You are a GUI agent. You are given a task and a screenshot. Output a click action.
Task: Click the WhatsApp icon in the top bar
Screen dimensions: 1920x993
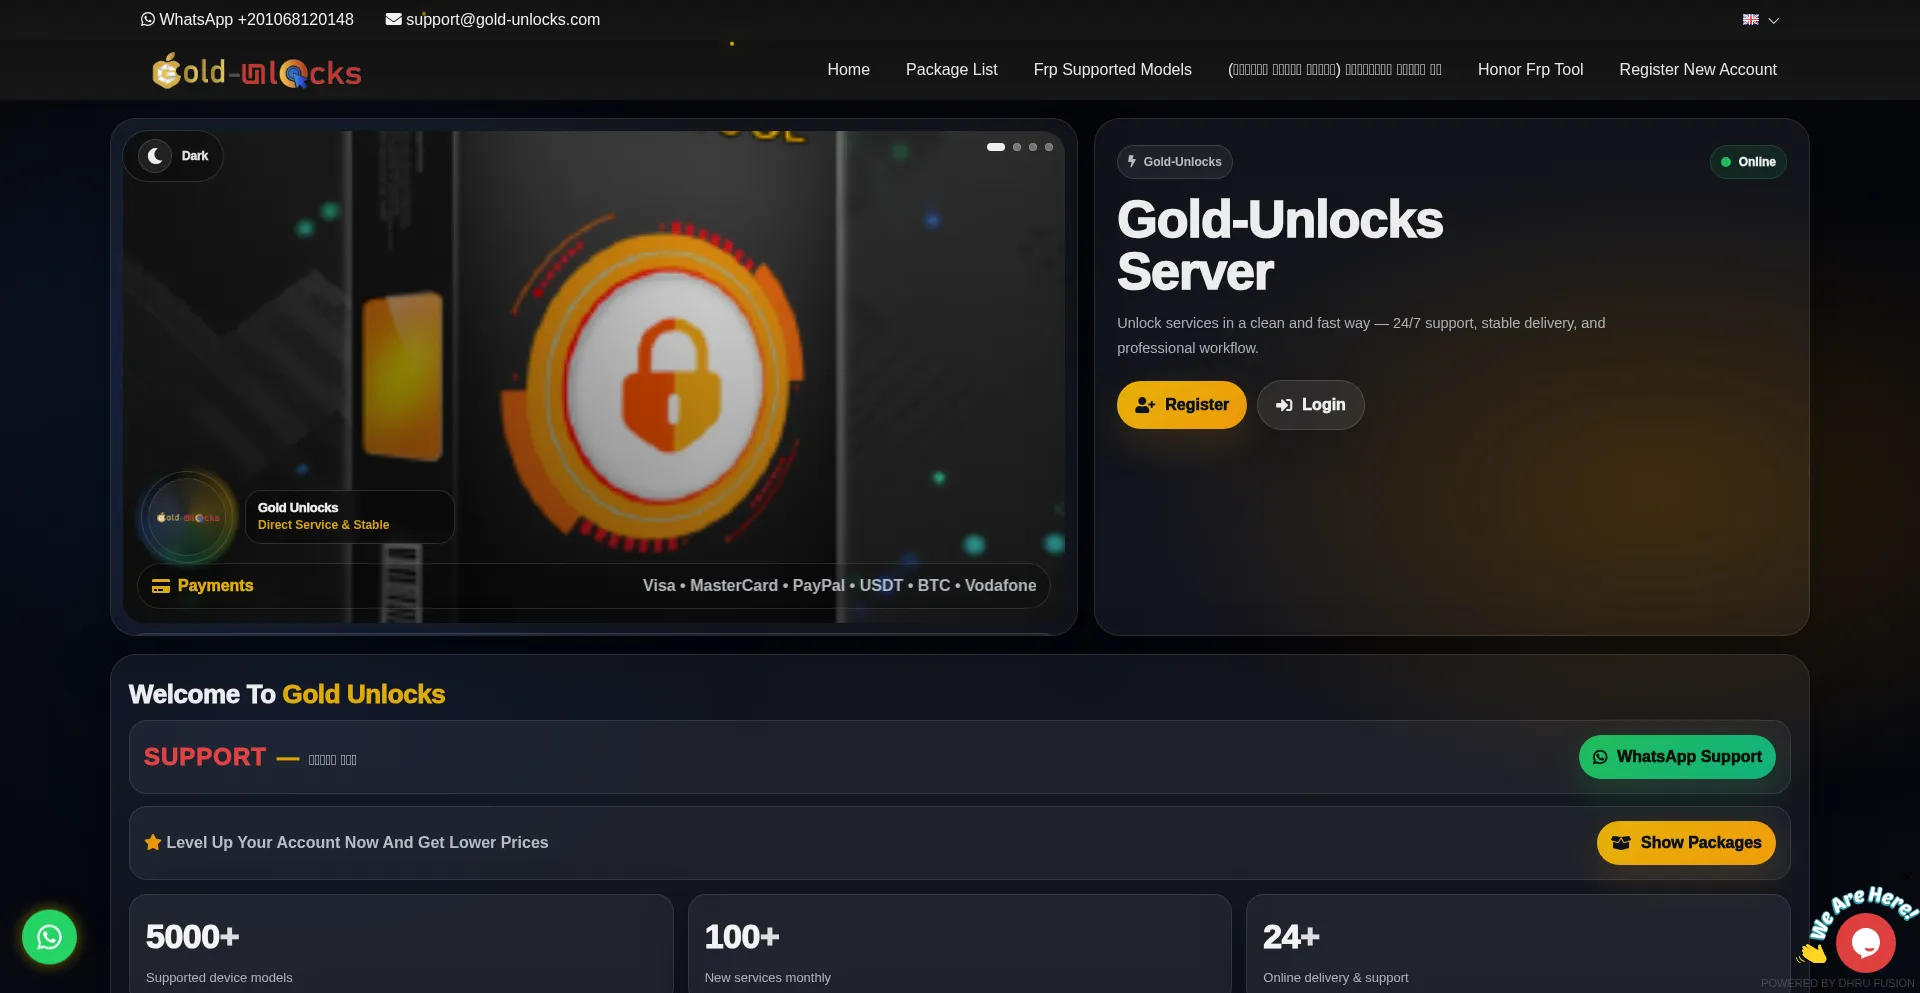click(148, 19)
